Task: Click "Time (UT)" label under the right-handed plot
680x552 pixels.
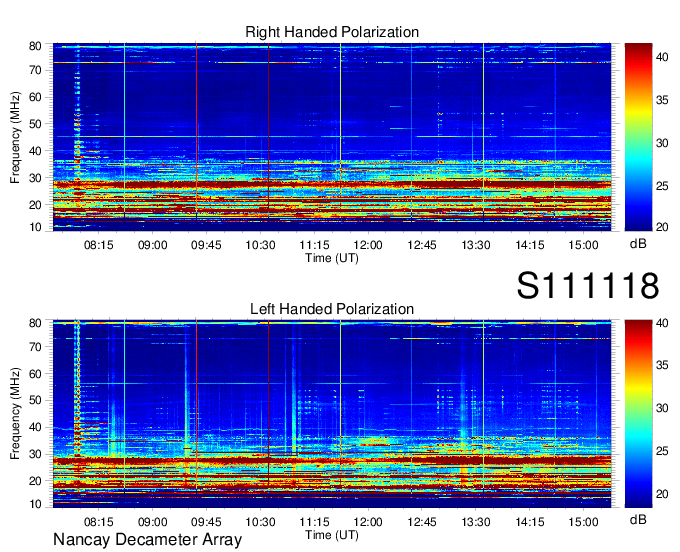Action: 332,258
